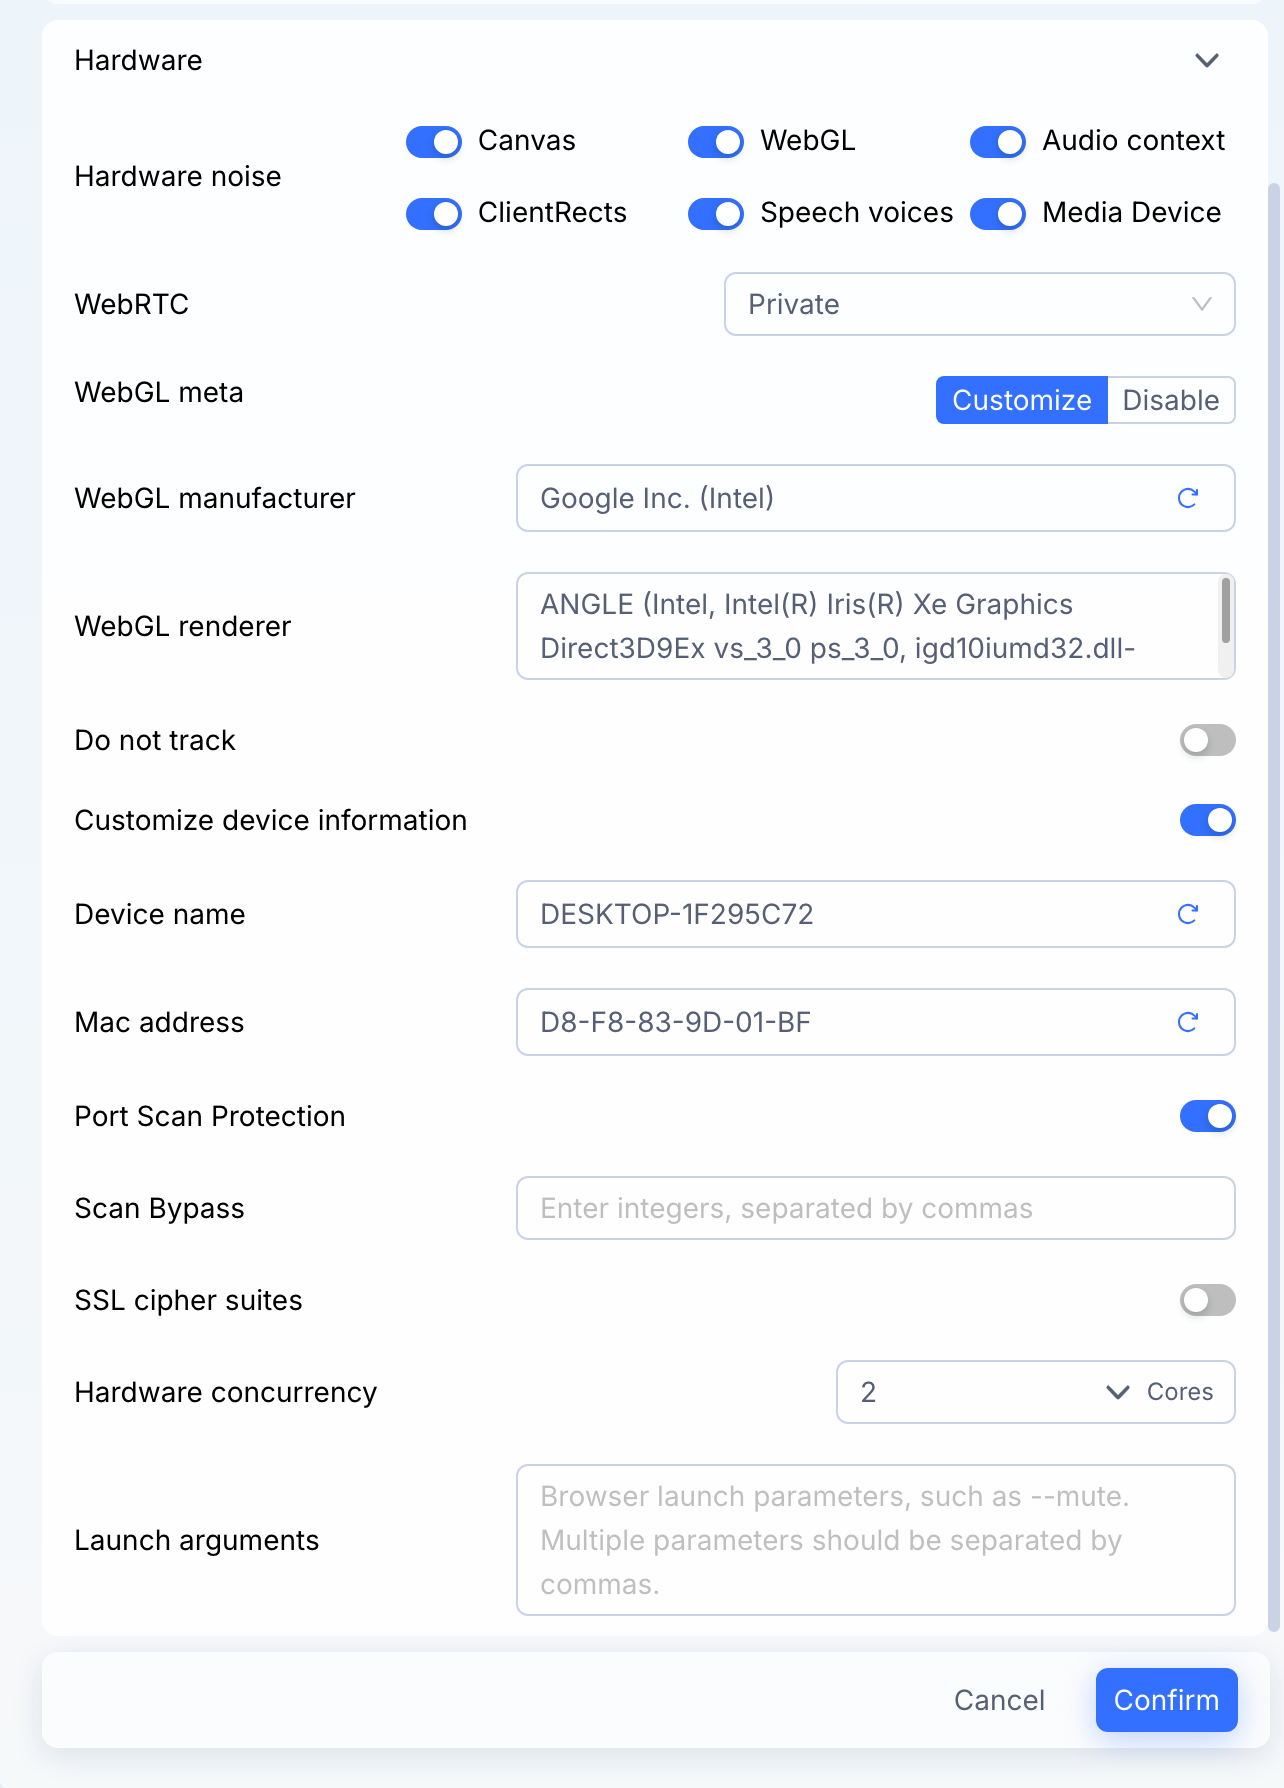Enable SSL cipher suites switch
The width and height of the screenshot is (1284, 1788).
1208,1300
